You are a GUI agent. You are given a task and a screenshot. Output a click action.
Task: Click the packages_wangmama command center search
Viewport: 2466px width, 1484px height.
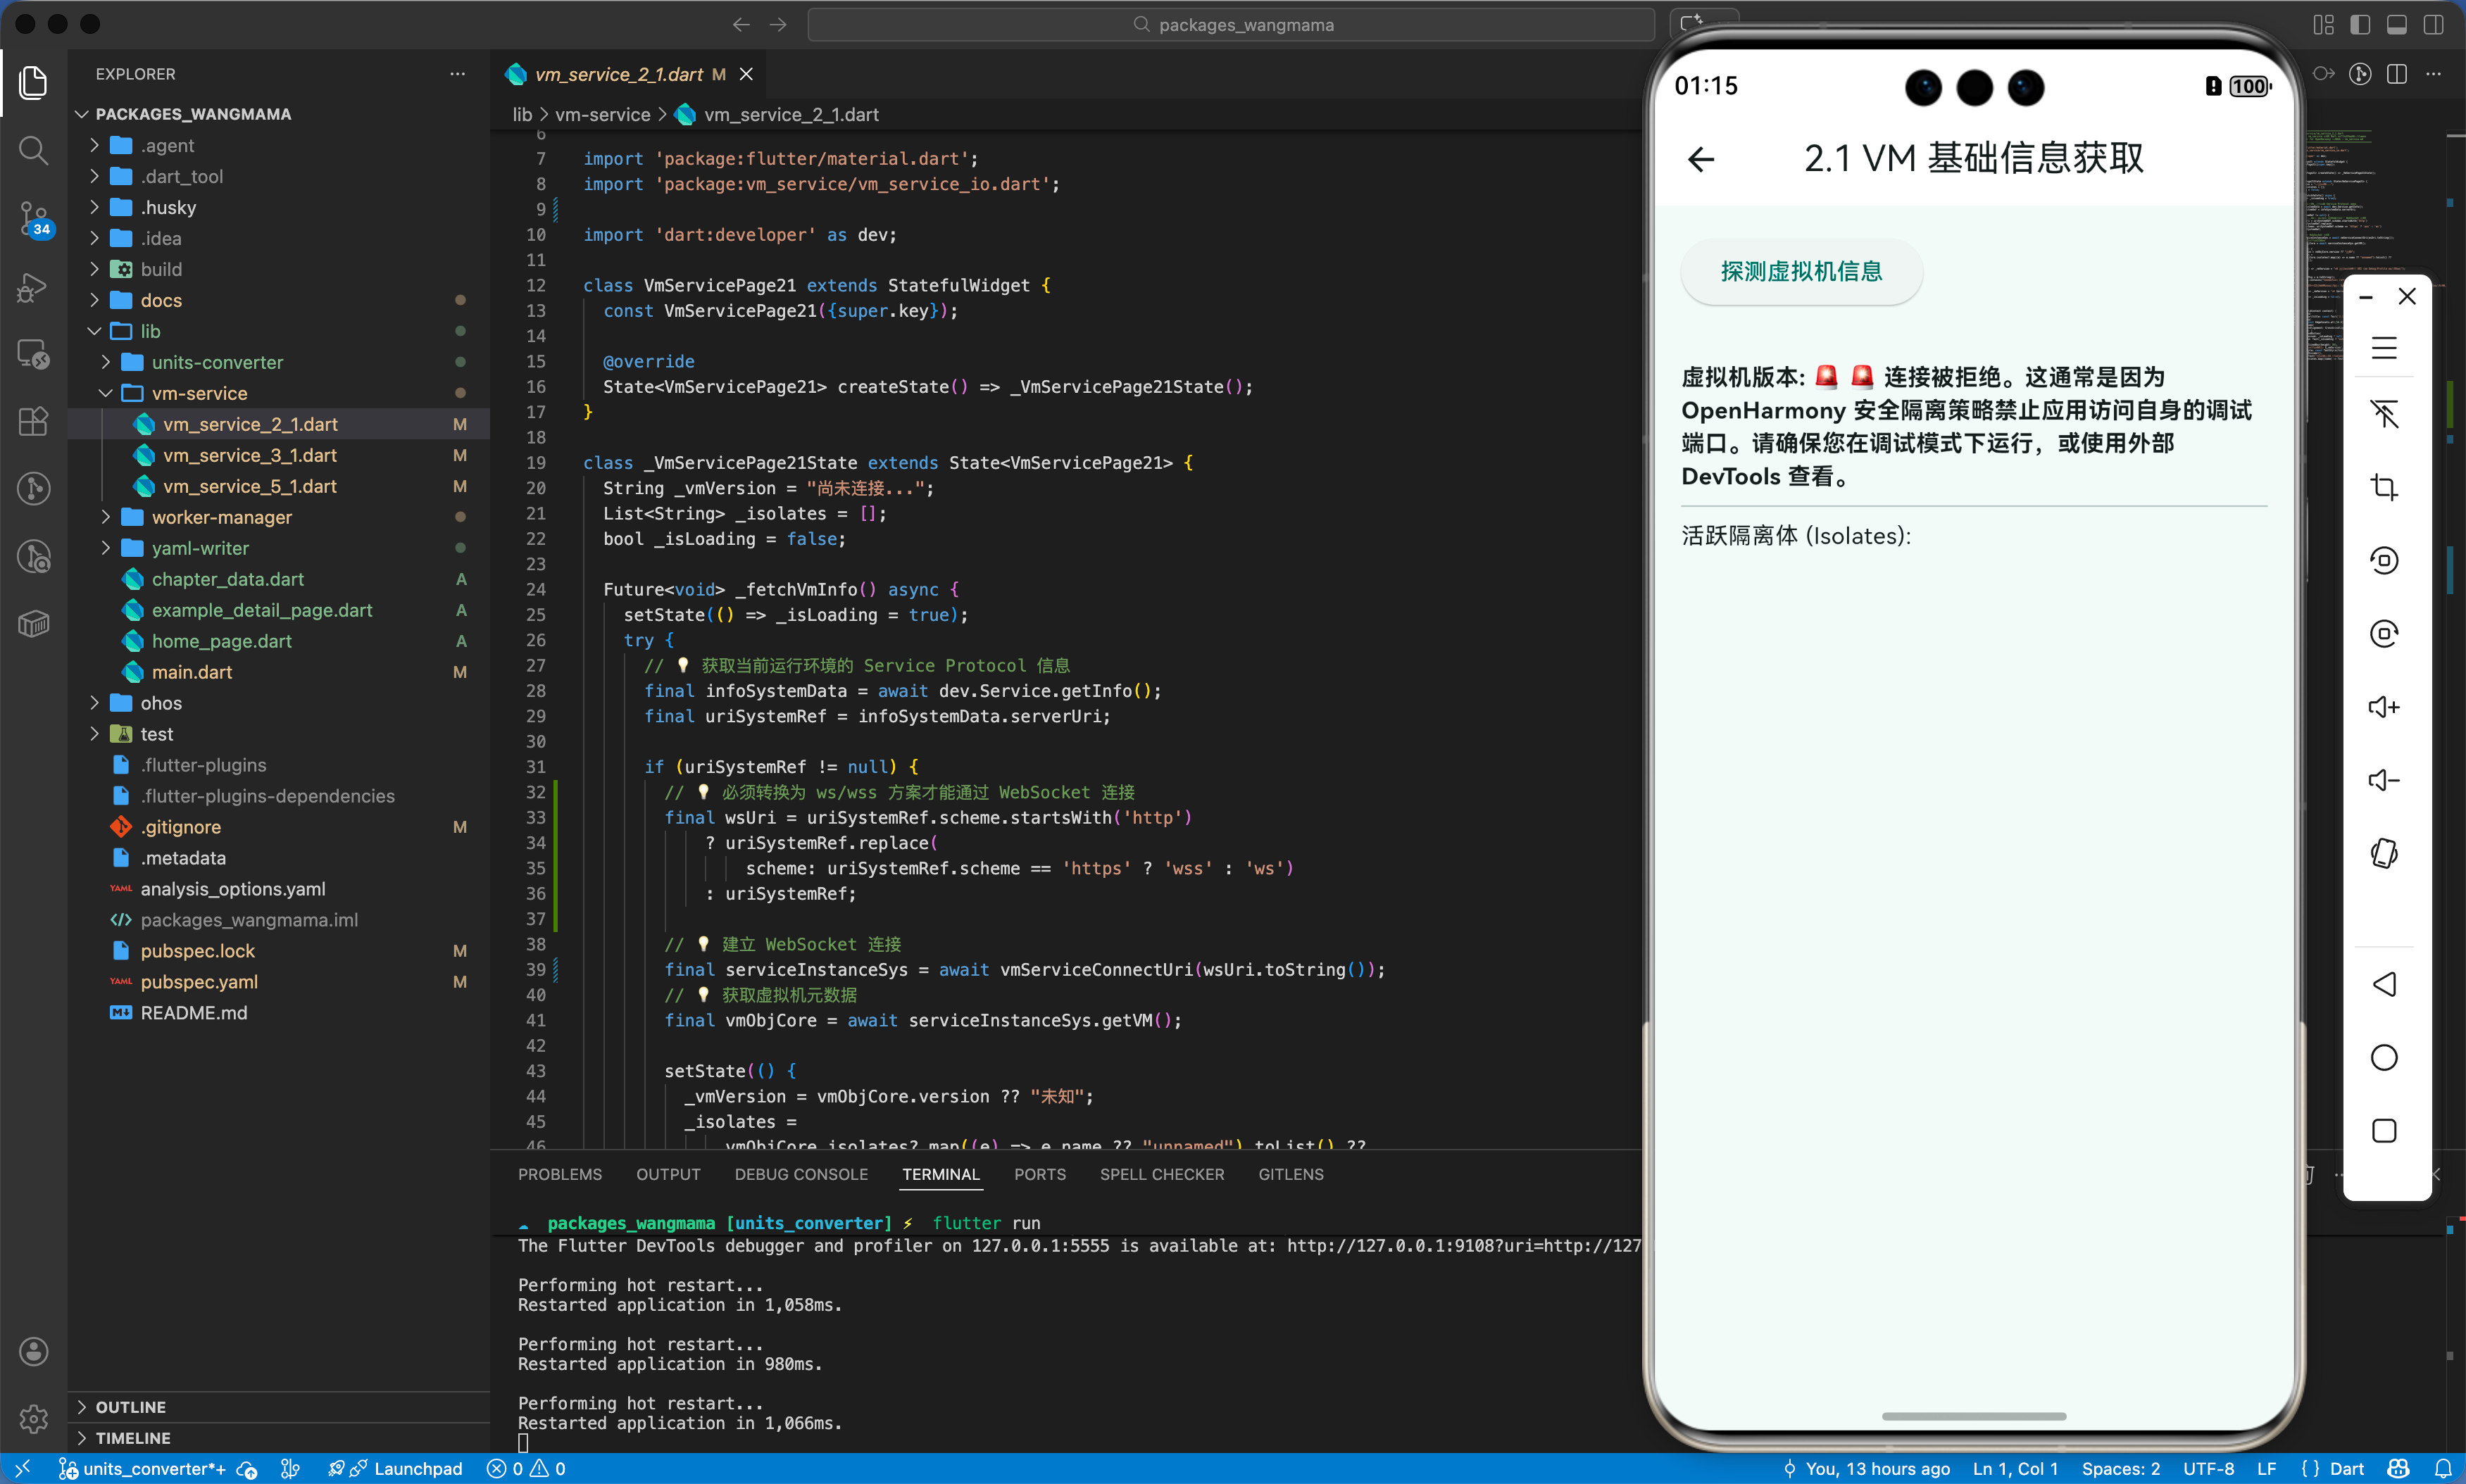pos(1232,25)
